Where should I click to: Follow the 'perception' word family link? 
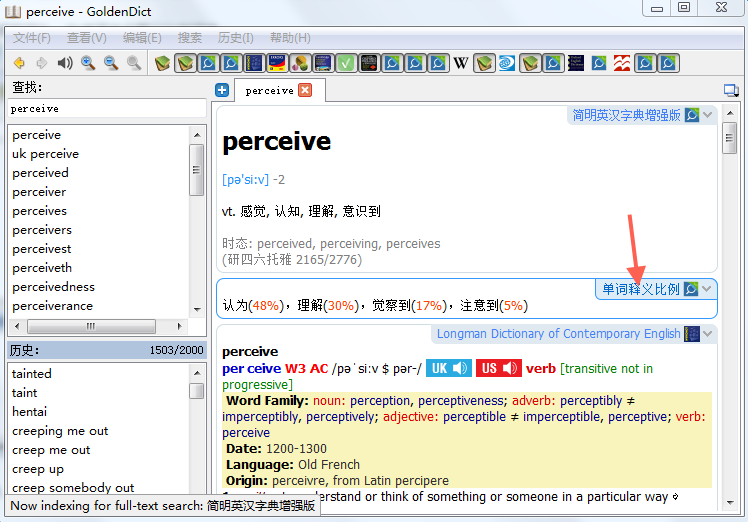tap(380, 401)
